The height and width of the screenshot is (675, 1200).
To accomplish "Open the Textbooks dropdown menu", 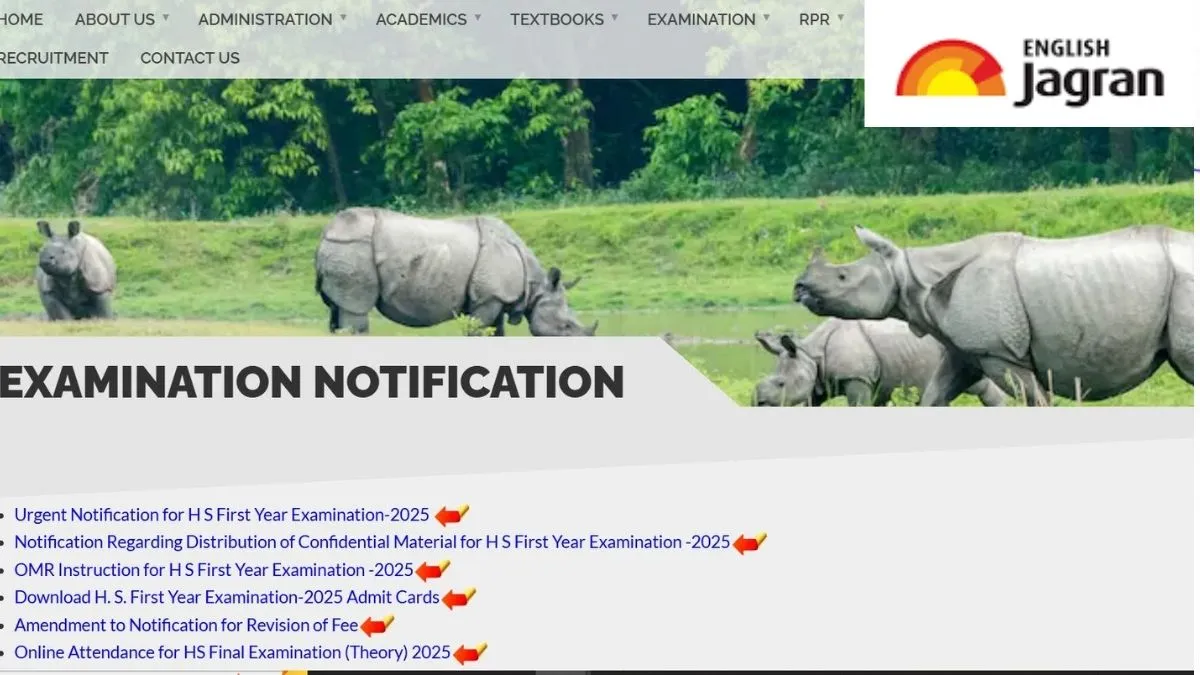I will point(563,20).
